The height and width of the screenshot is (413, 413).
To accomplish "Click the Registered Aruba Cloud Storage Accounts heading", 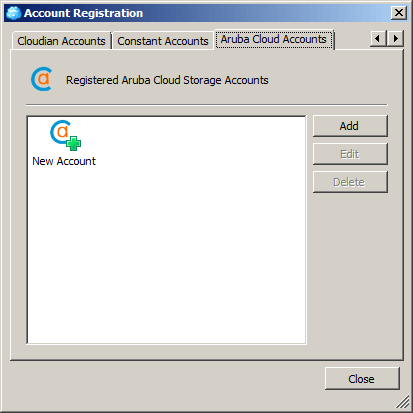I will coord(167,80).
